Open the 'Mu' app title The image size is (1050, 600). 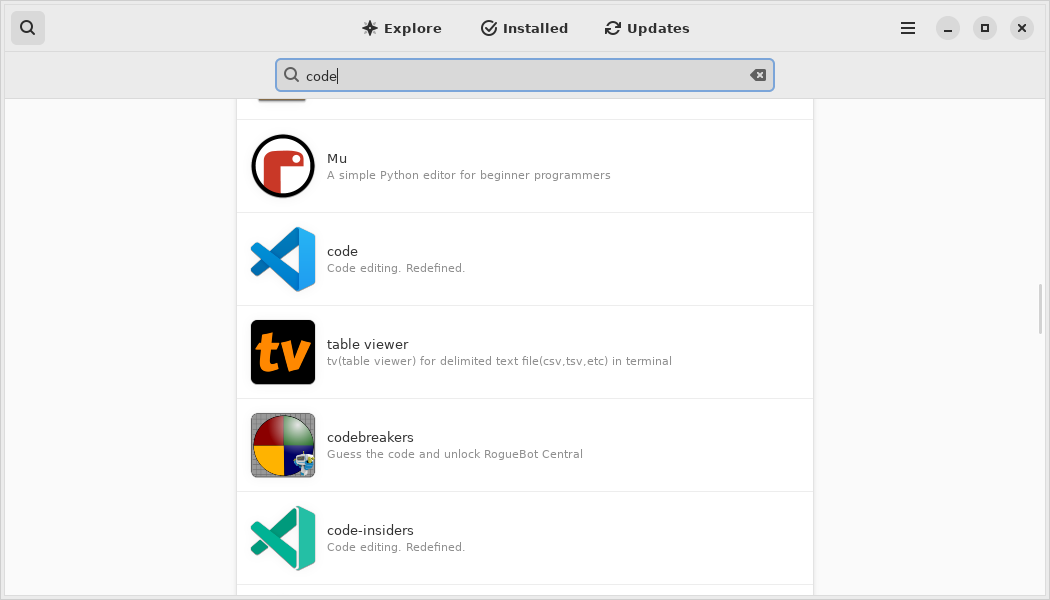pyautogui.click(x=337, y=158)
